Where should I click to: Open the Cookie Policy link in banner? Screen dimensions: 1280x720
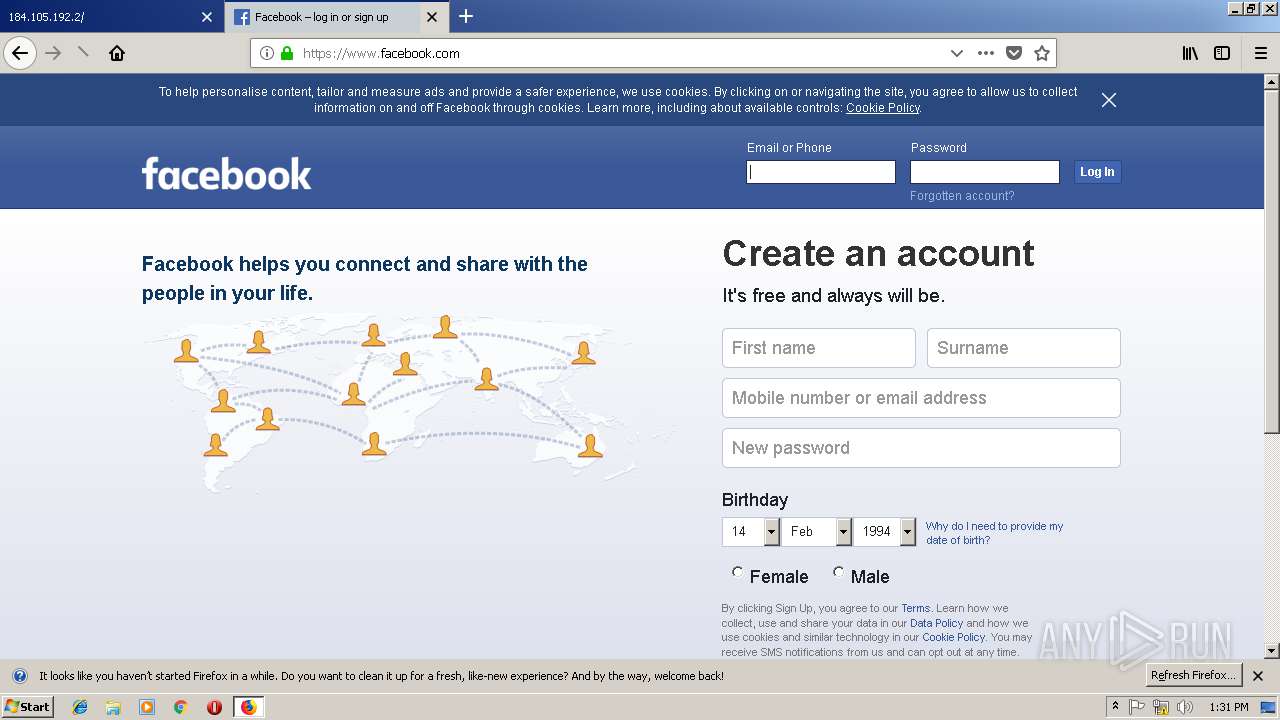tap(883, 108)
